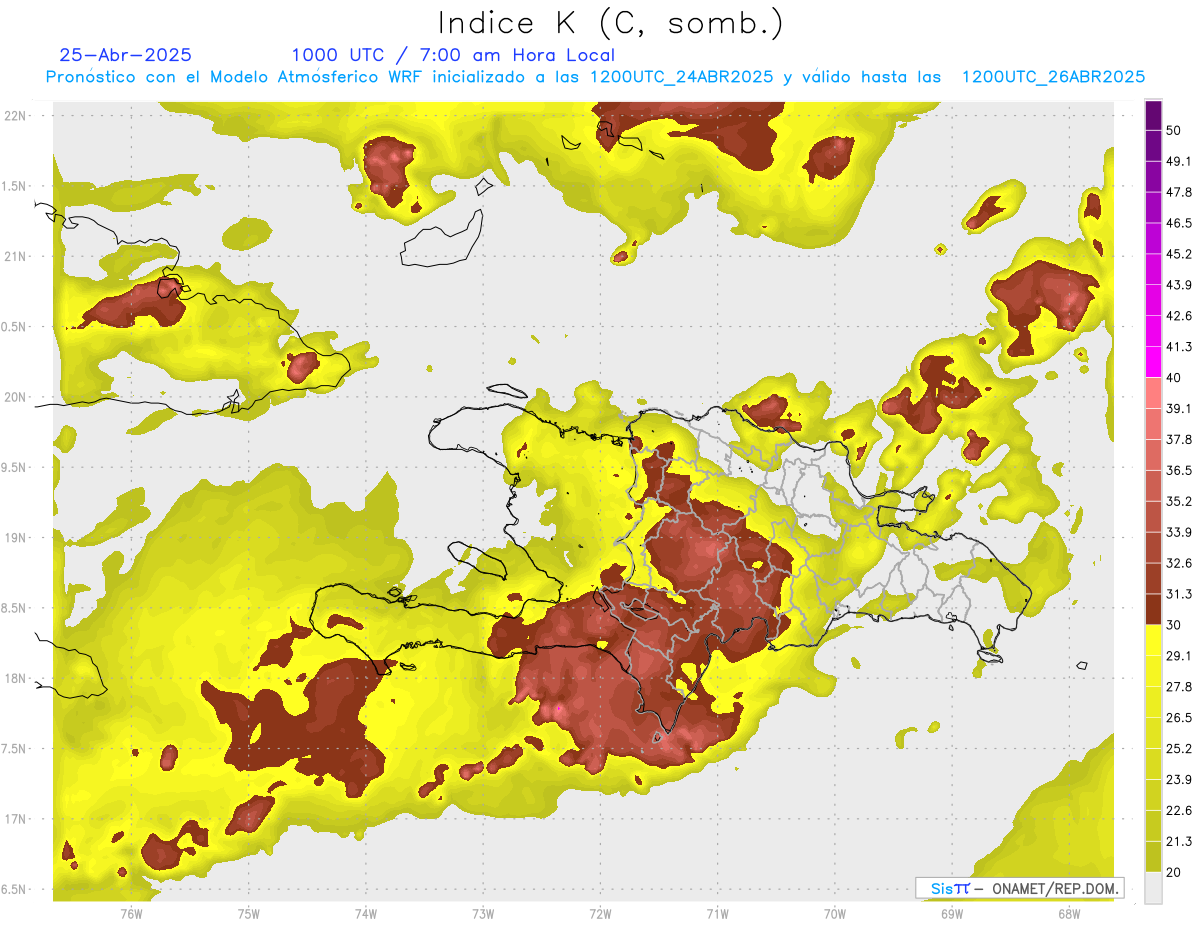Click the '20N' latitude label
1200x927 pixels.
16,397
